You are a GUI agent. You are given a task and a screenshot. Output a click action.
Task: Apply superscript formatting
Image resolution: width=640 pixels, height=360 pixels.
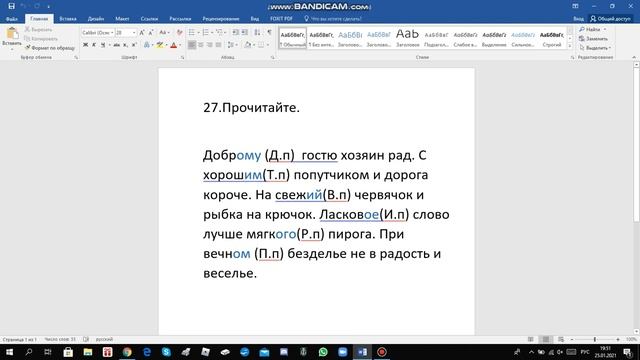pyautogui.click(x=134, y=45)
